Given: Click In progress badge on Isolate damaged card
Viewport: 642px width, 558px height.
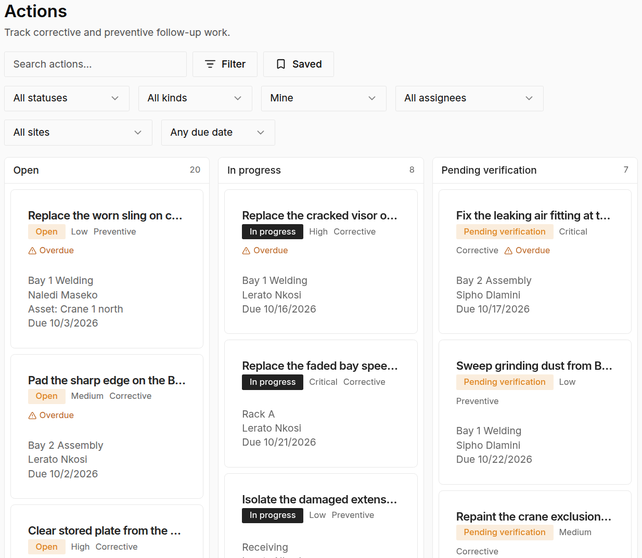Looking at the screenshot, I should [272, 515].
